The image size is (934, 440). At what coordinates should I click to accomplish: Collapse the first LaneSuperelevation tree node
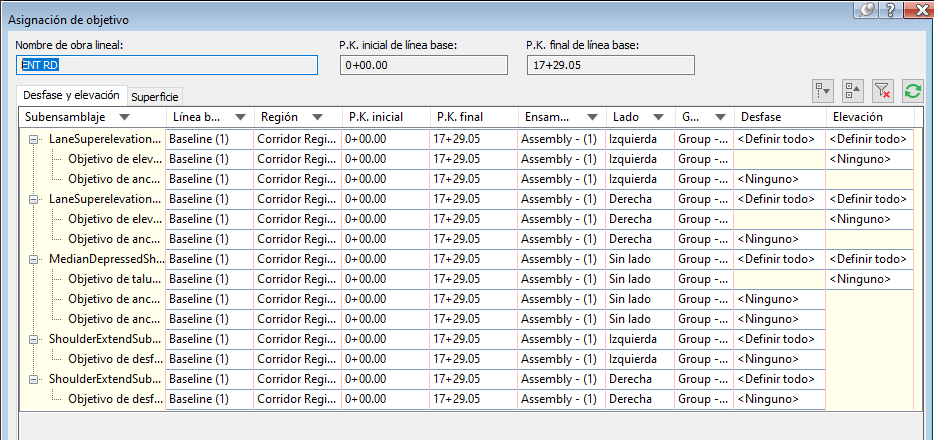click(x=34, y=139)
